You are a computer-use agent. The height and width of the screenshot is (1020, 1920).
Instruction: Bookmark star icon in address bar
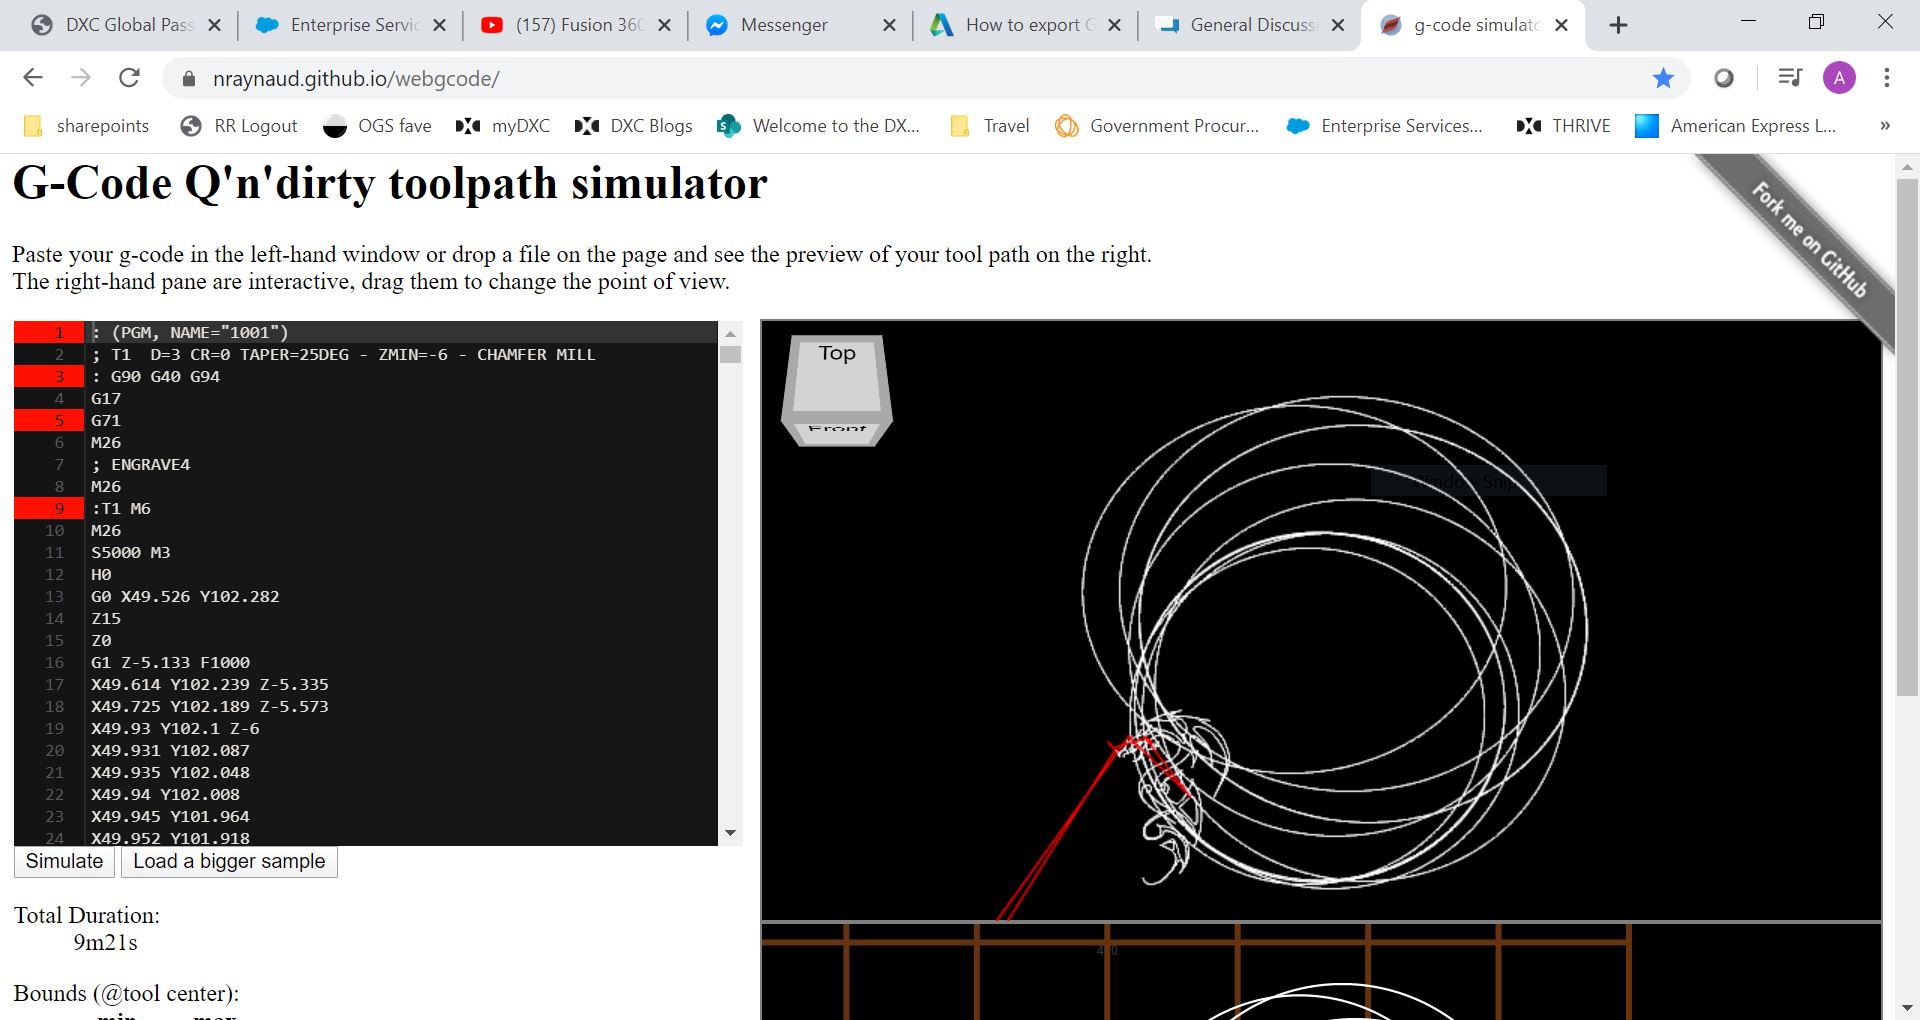click(x=1663, y=78)
